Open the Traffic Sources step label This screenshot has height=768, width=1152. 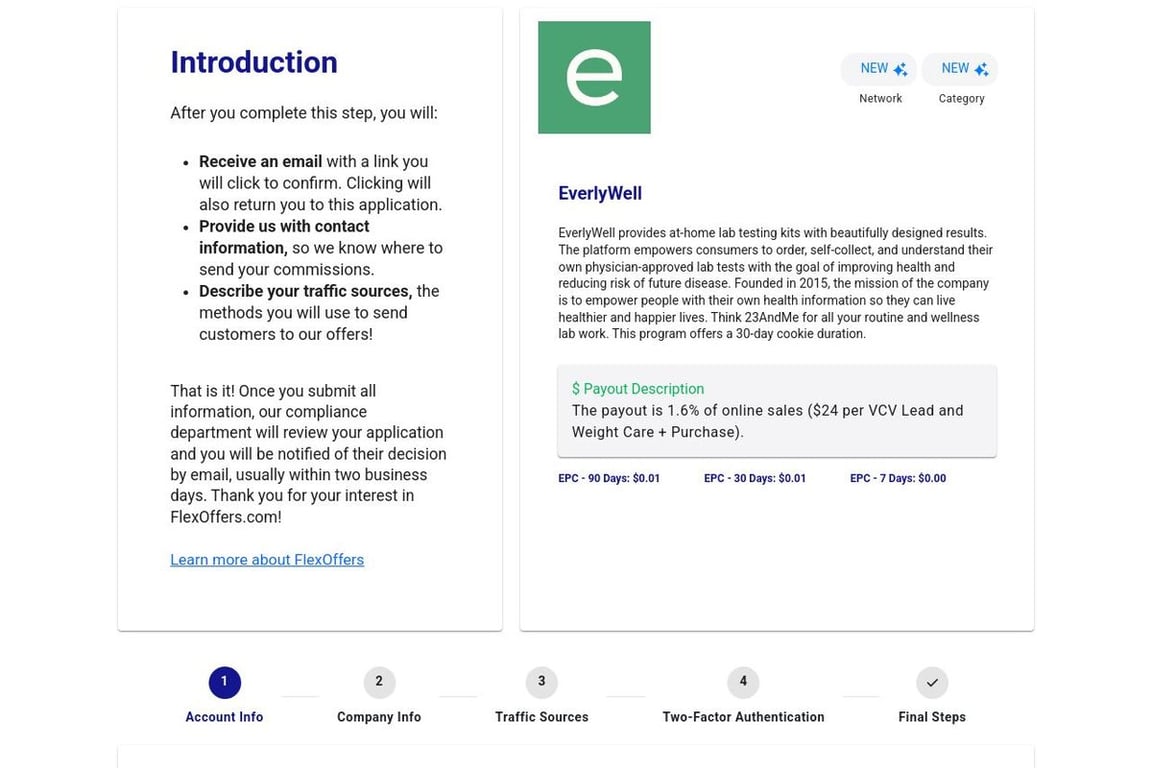(x=542, y=717)
